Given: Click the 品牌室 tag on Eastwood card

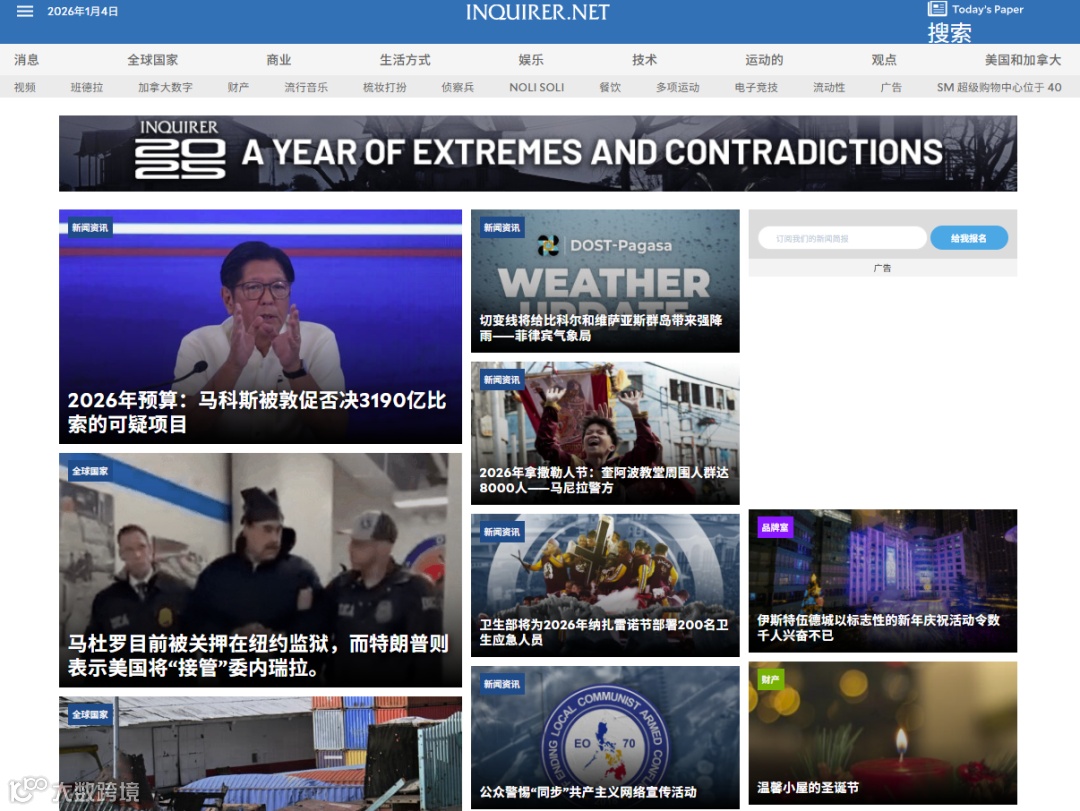Looking at the screenshot, I should (775, 528).
